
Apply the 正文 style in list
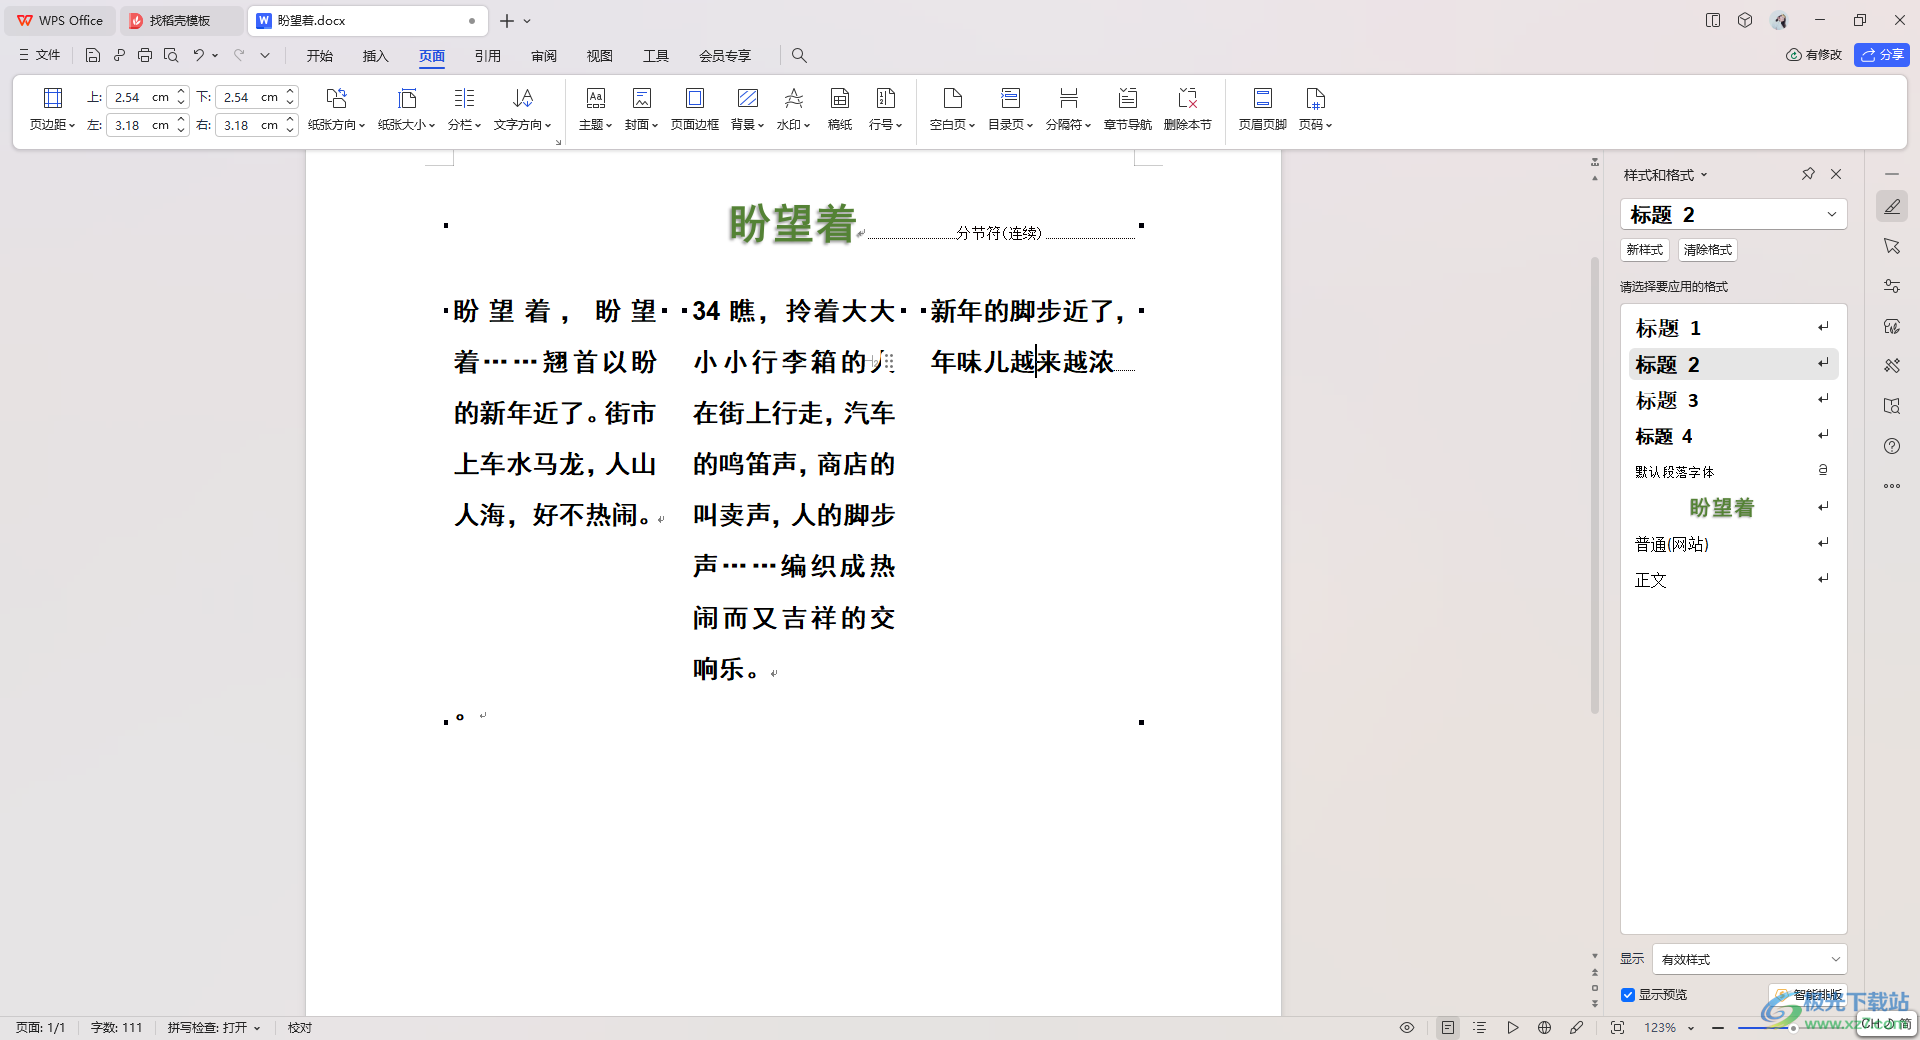click(x=1734, y=580)
